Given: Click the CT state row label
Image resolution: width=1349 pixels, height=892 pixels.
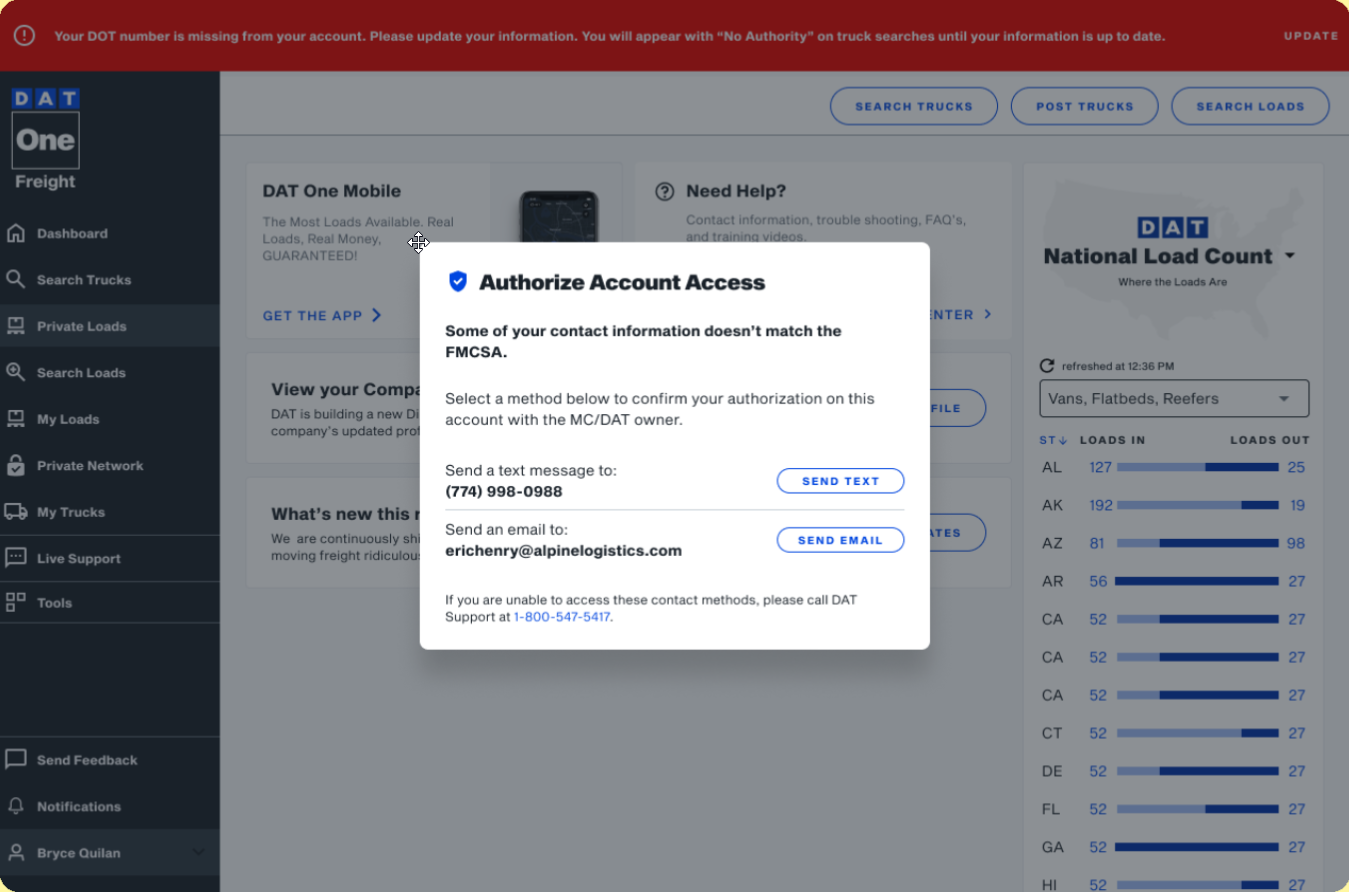Looking at the screenshot, I should (x=1052, y=733).
